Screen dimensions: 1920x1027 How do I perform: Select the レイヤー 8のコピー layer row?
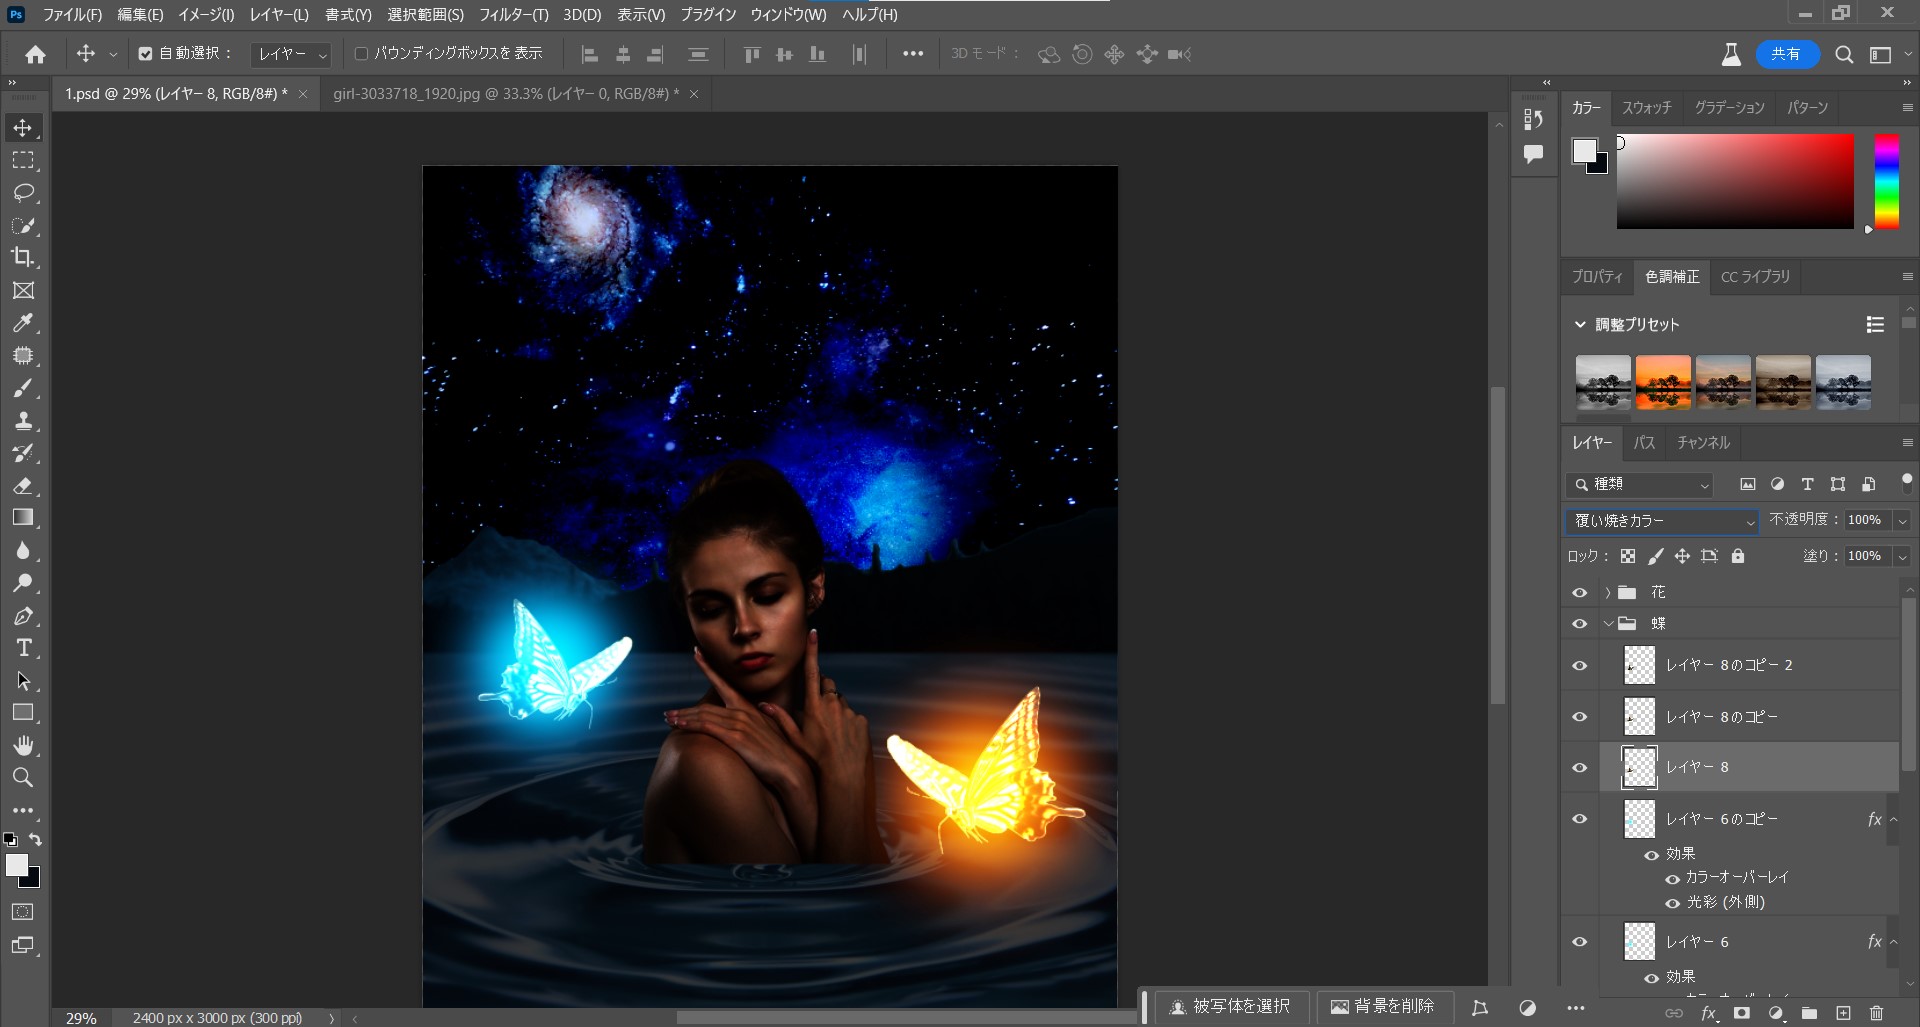1748,716
